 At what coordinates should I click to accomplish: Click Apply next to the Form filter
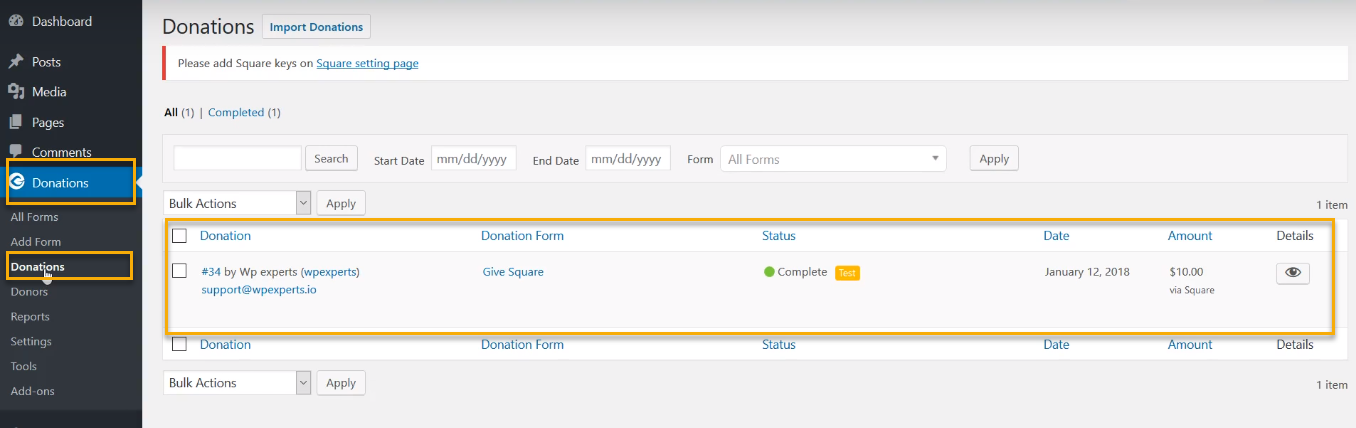pos(994,158)
